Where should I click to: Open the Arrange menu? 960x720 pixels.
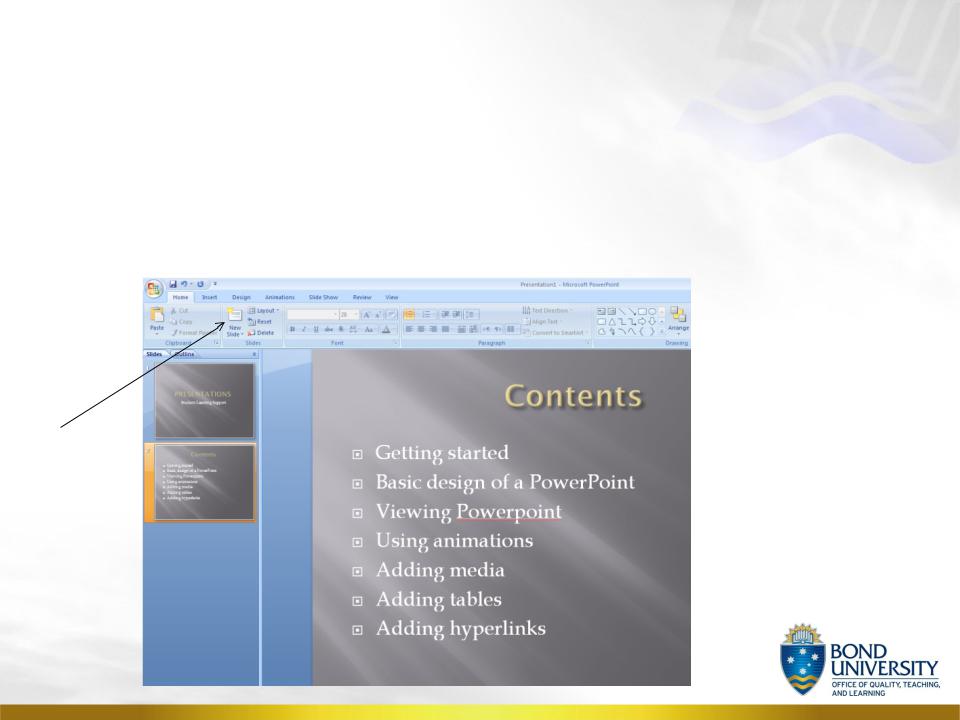coord(678,321)
